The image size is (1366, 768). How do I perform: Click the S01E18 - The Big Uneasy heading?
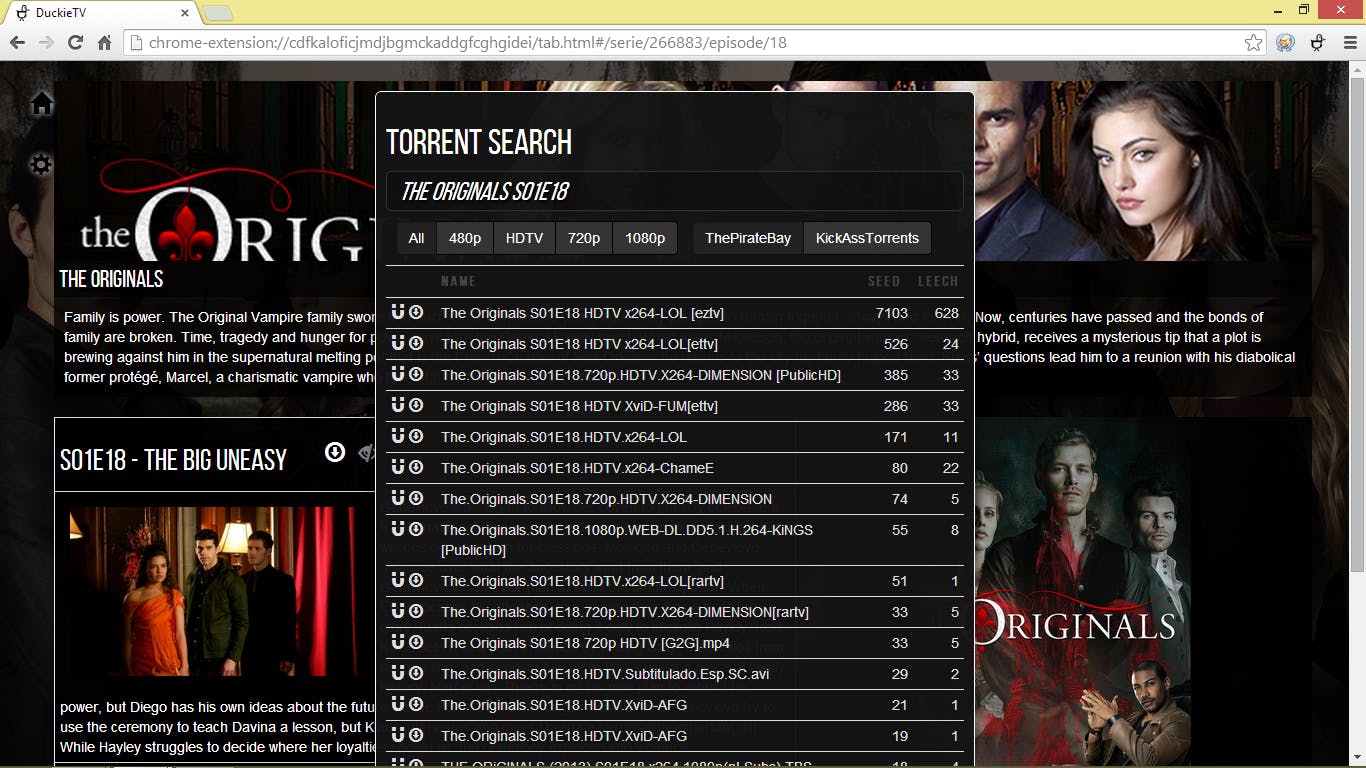click(x=173, y=459)
